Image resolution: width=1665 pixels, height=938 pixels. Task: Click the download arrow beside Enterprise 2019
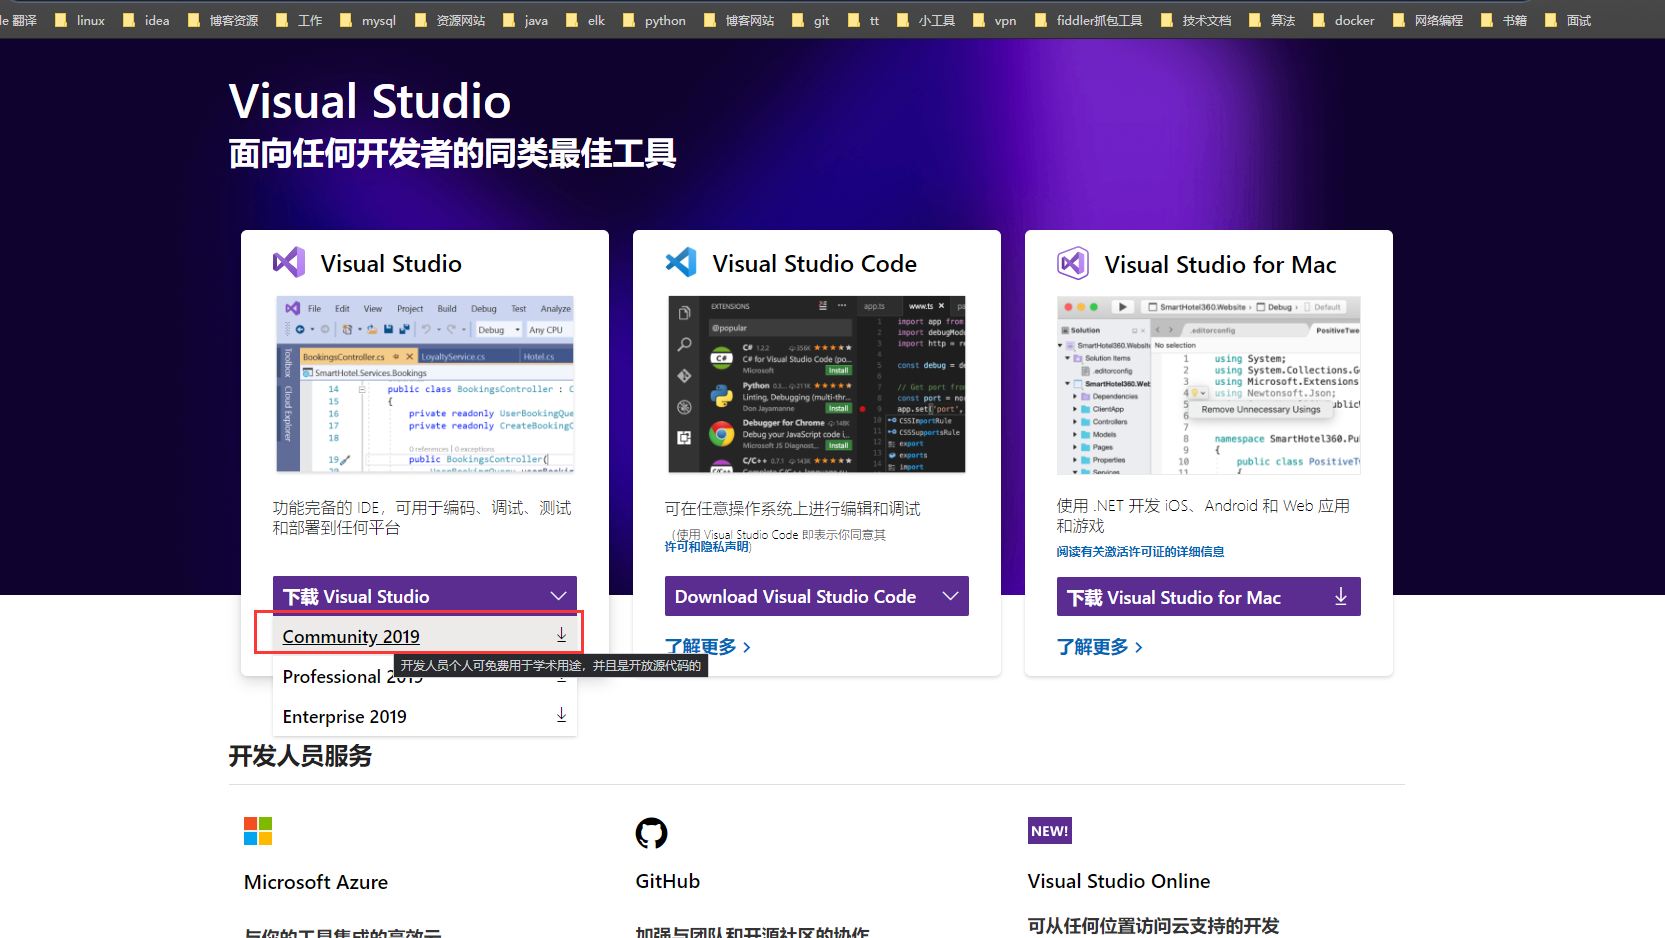point(561,715)
